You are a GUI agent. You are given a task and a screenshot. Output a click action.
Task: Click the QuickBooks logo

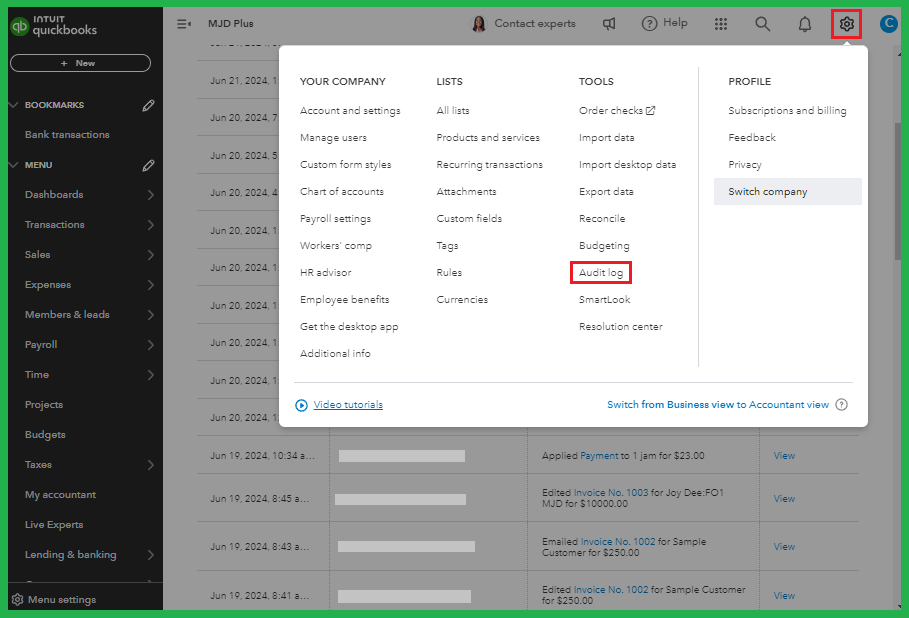(53, 26)
